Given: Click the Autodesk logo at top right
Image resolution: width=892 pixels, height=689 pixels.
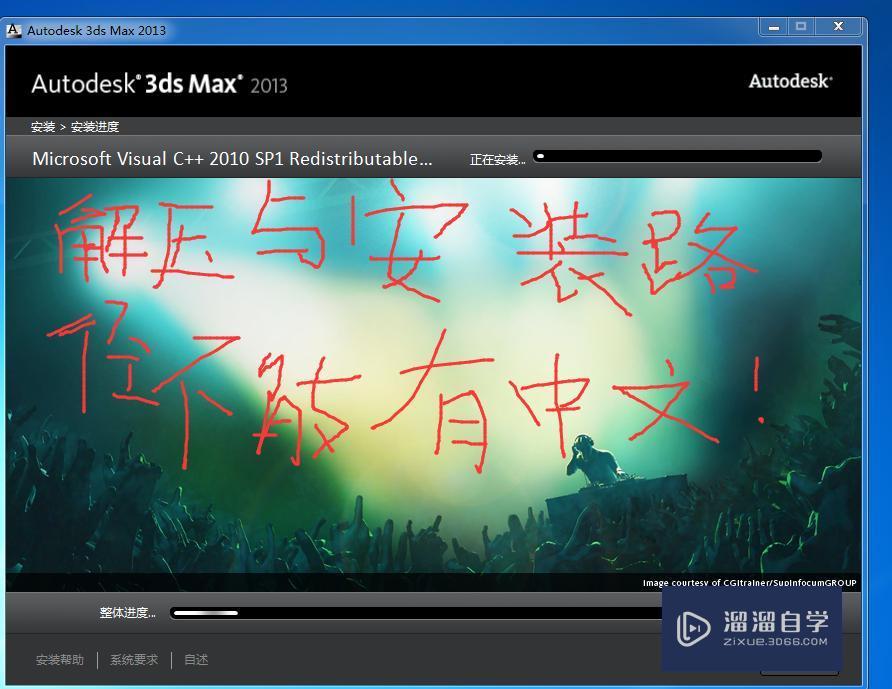Looking at the screenshot, I should [x=789, y=80].
